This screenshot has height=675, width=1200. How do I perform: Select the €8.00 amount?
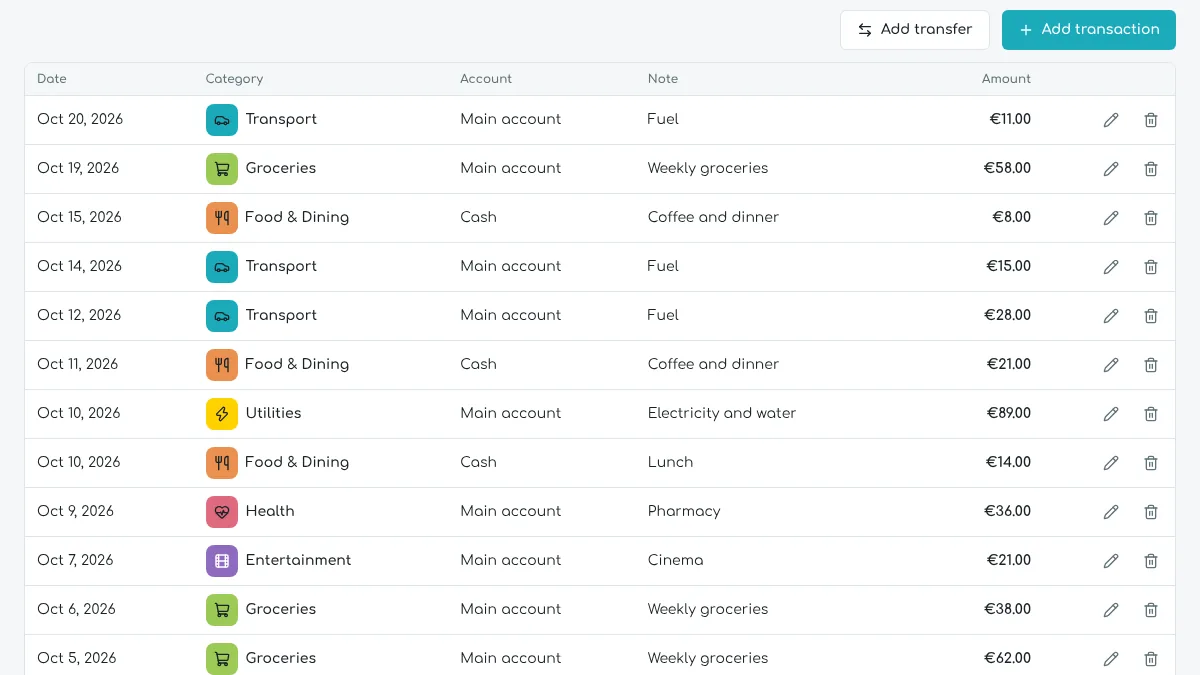(x=1011, y=217)
